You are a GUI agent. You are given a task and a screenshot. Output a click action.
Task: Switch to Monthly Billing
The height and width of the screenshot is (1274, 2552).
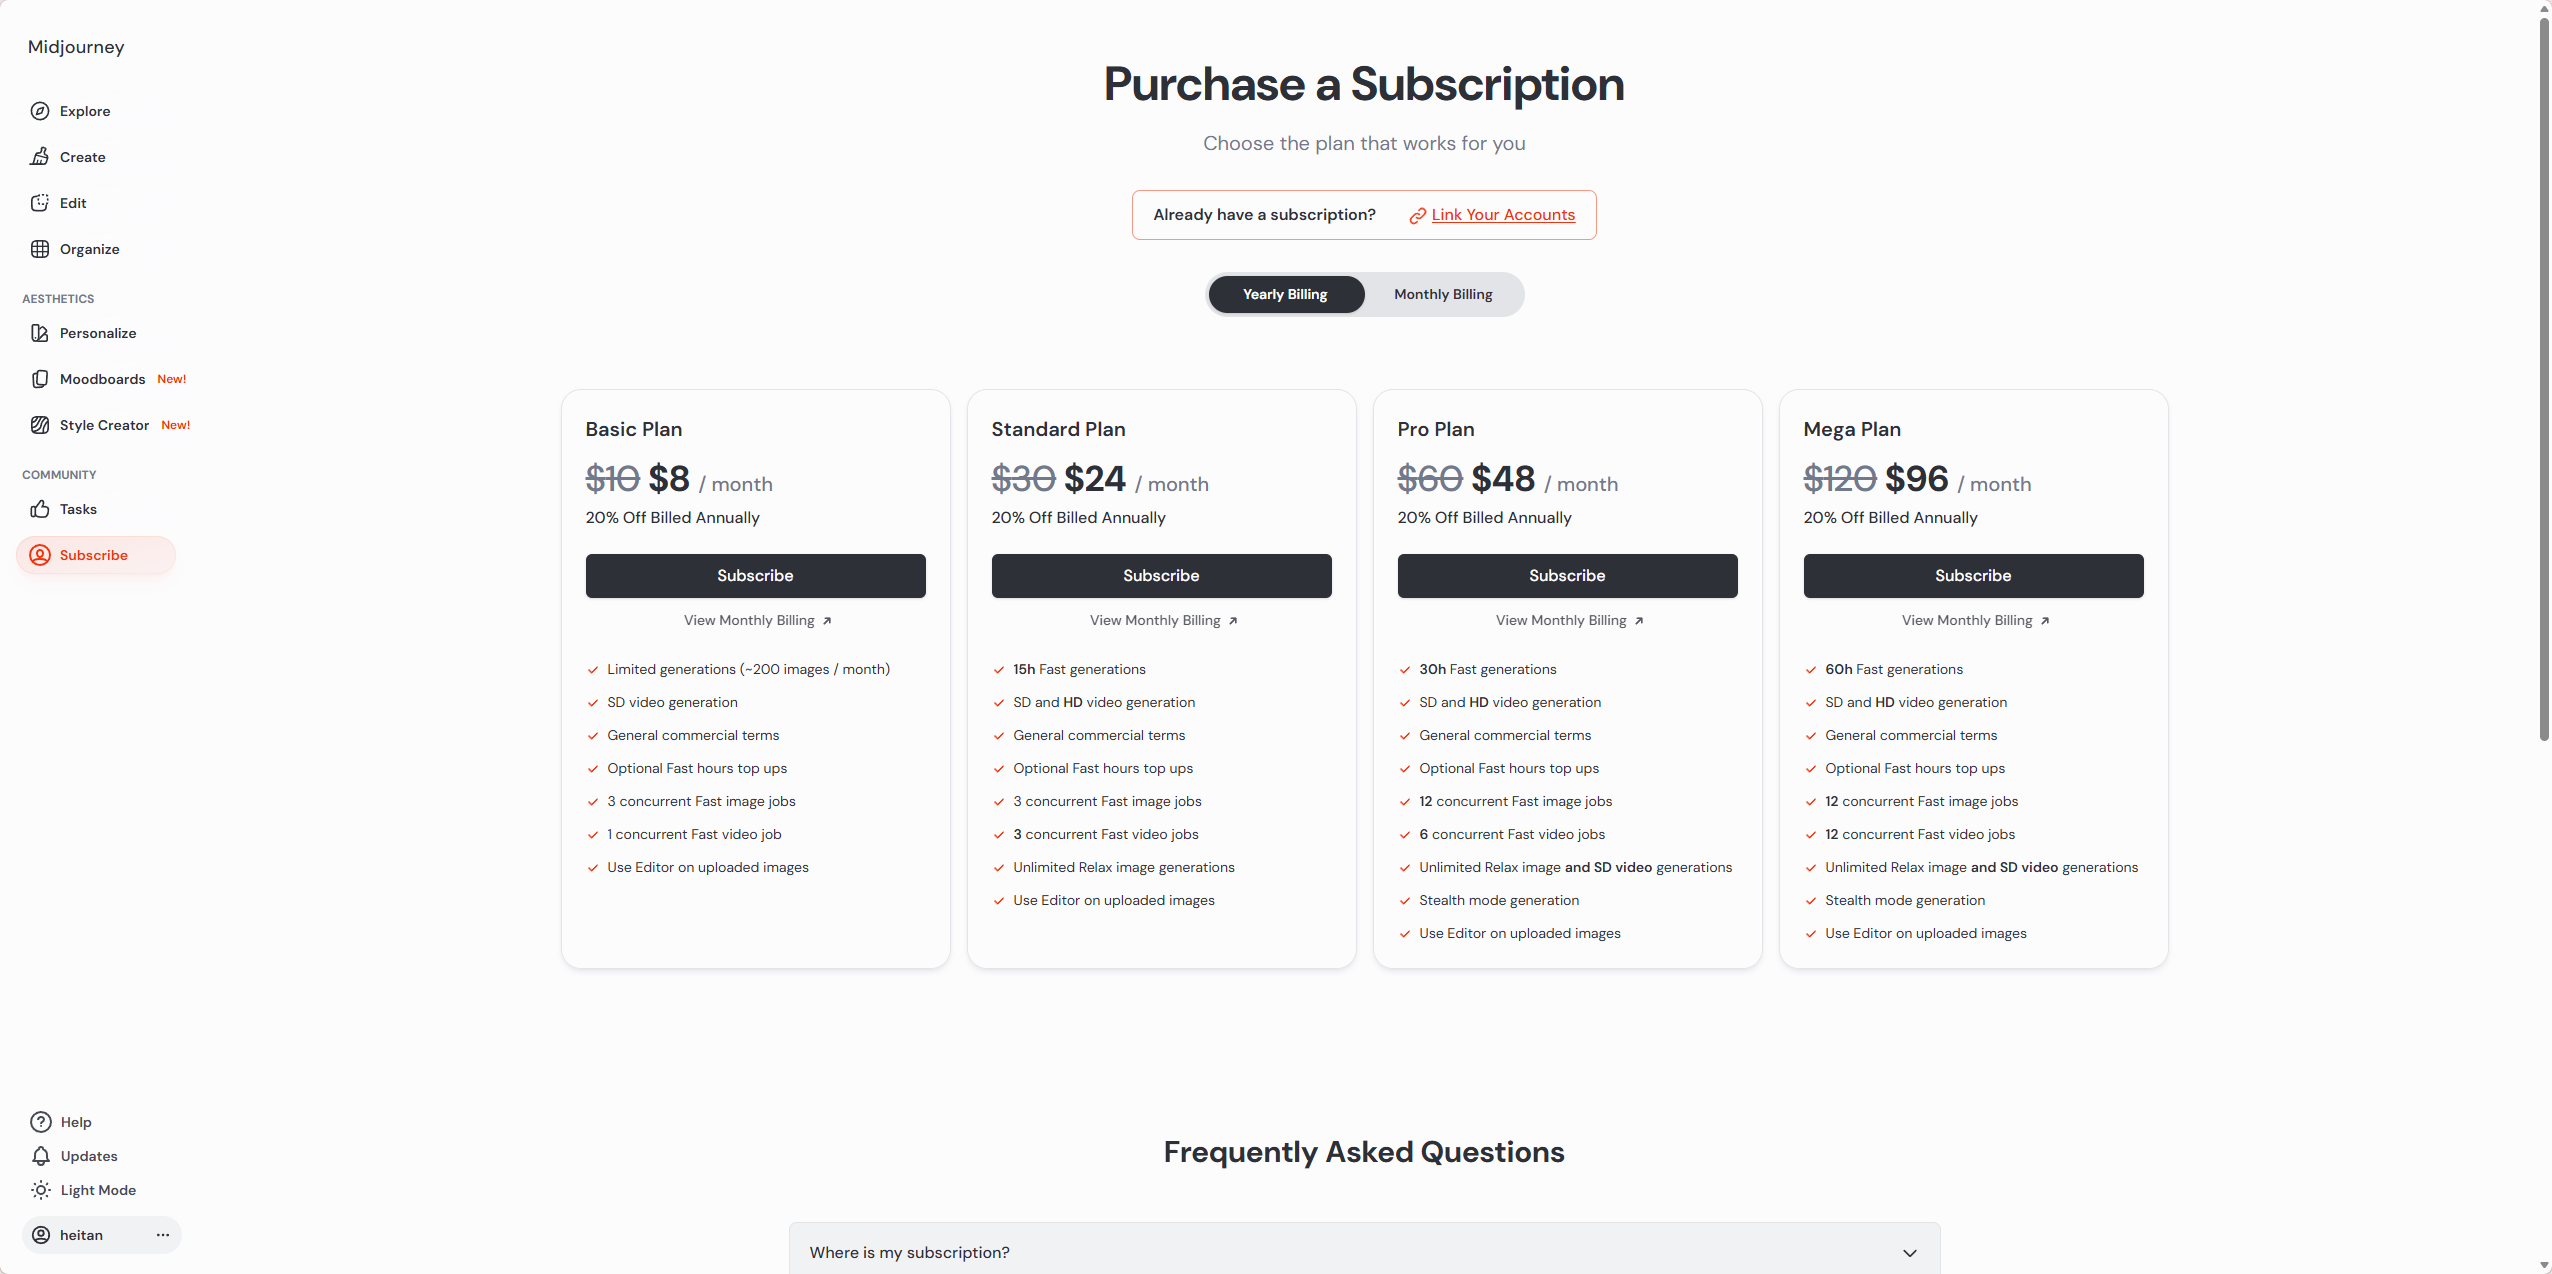1443,294
